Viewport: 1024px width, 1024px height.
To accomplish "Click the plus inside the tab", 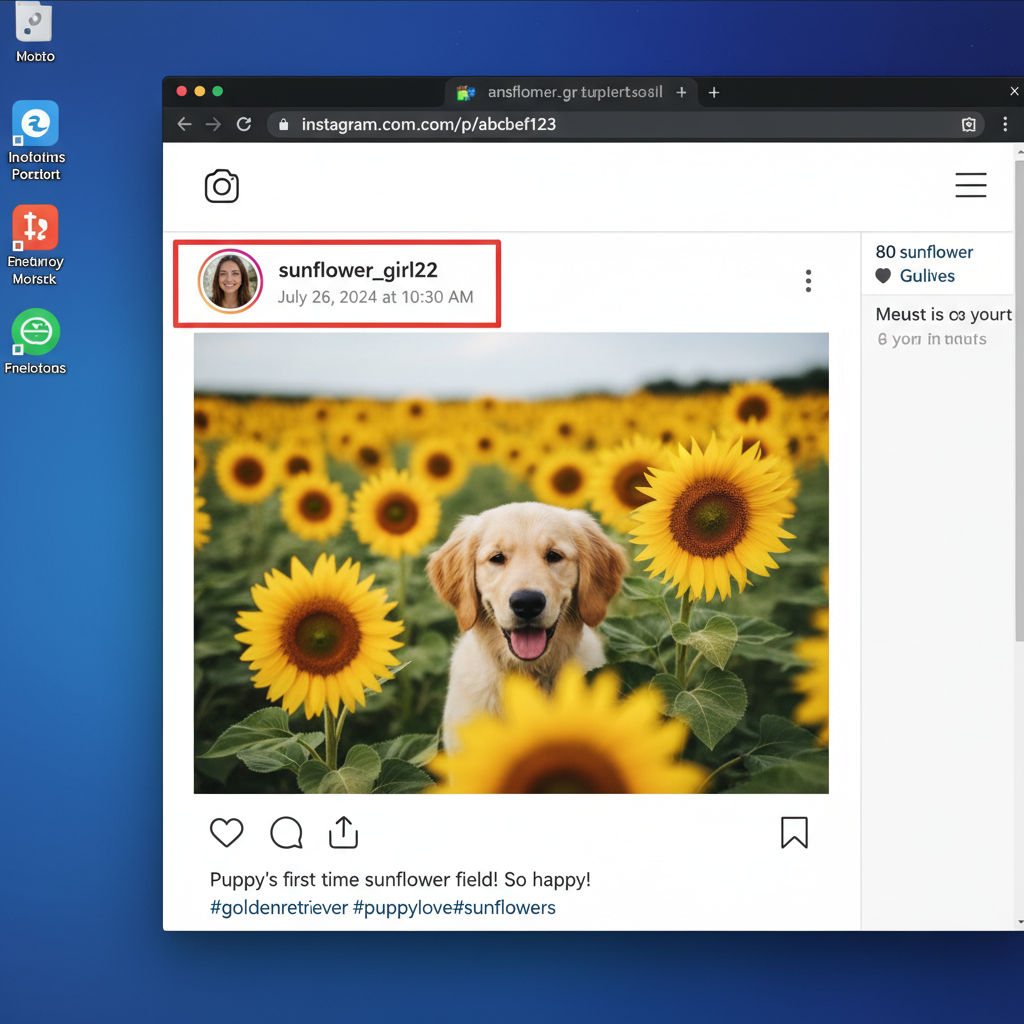I will click(x=681, y=93).
